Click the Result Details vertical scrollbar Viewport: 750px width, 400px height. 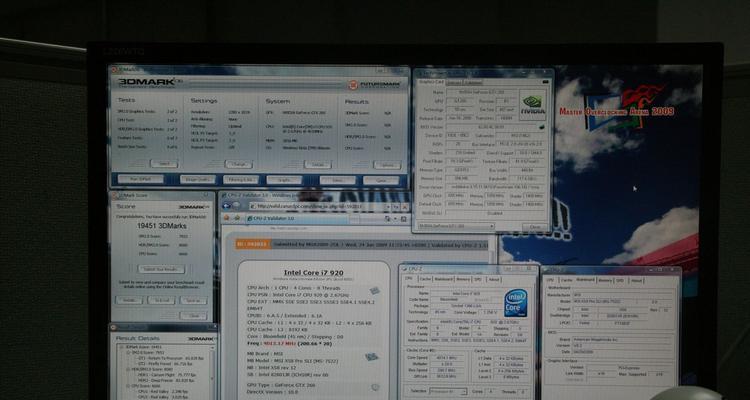(x=213, y=371)
